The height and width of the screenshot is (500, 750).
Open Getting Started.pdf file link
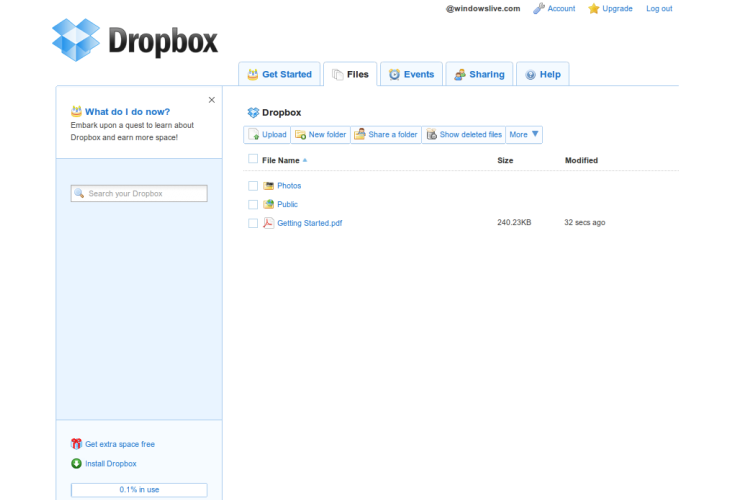(x=310, y=223)
